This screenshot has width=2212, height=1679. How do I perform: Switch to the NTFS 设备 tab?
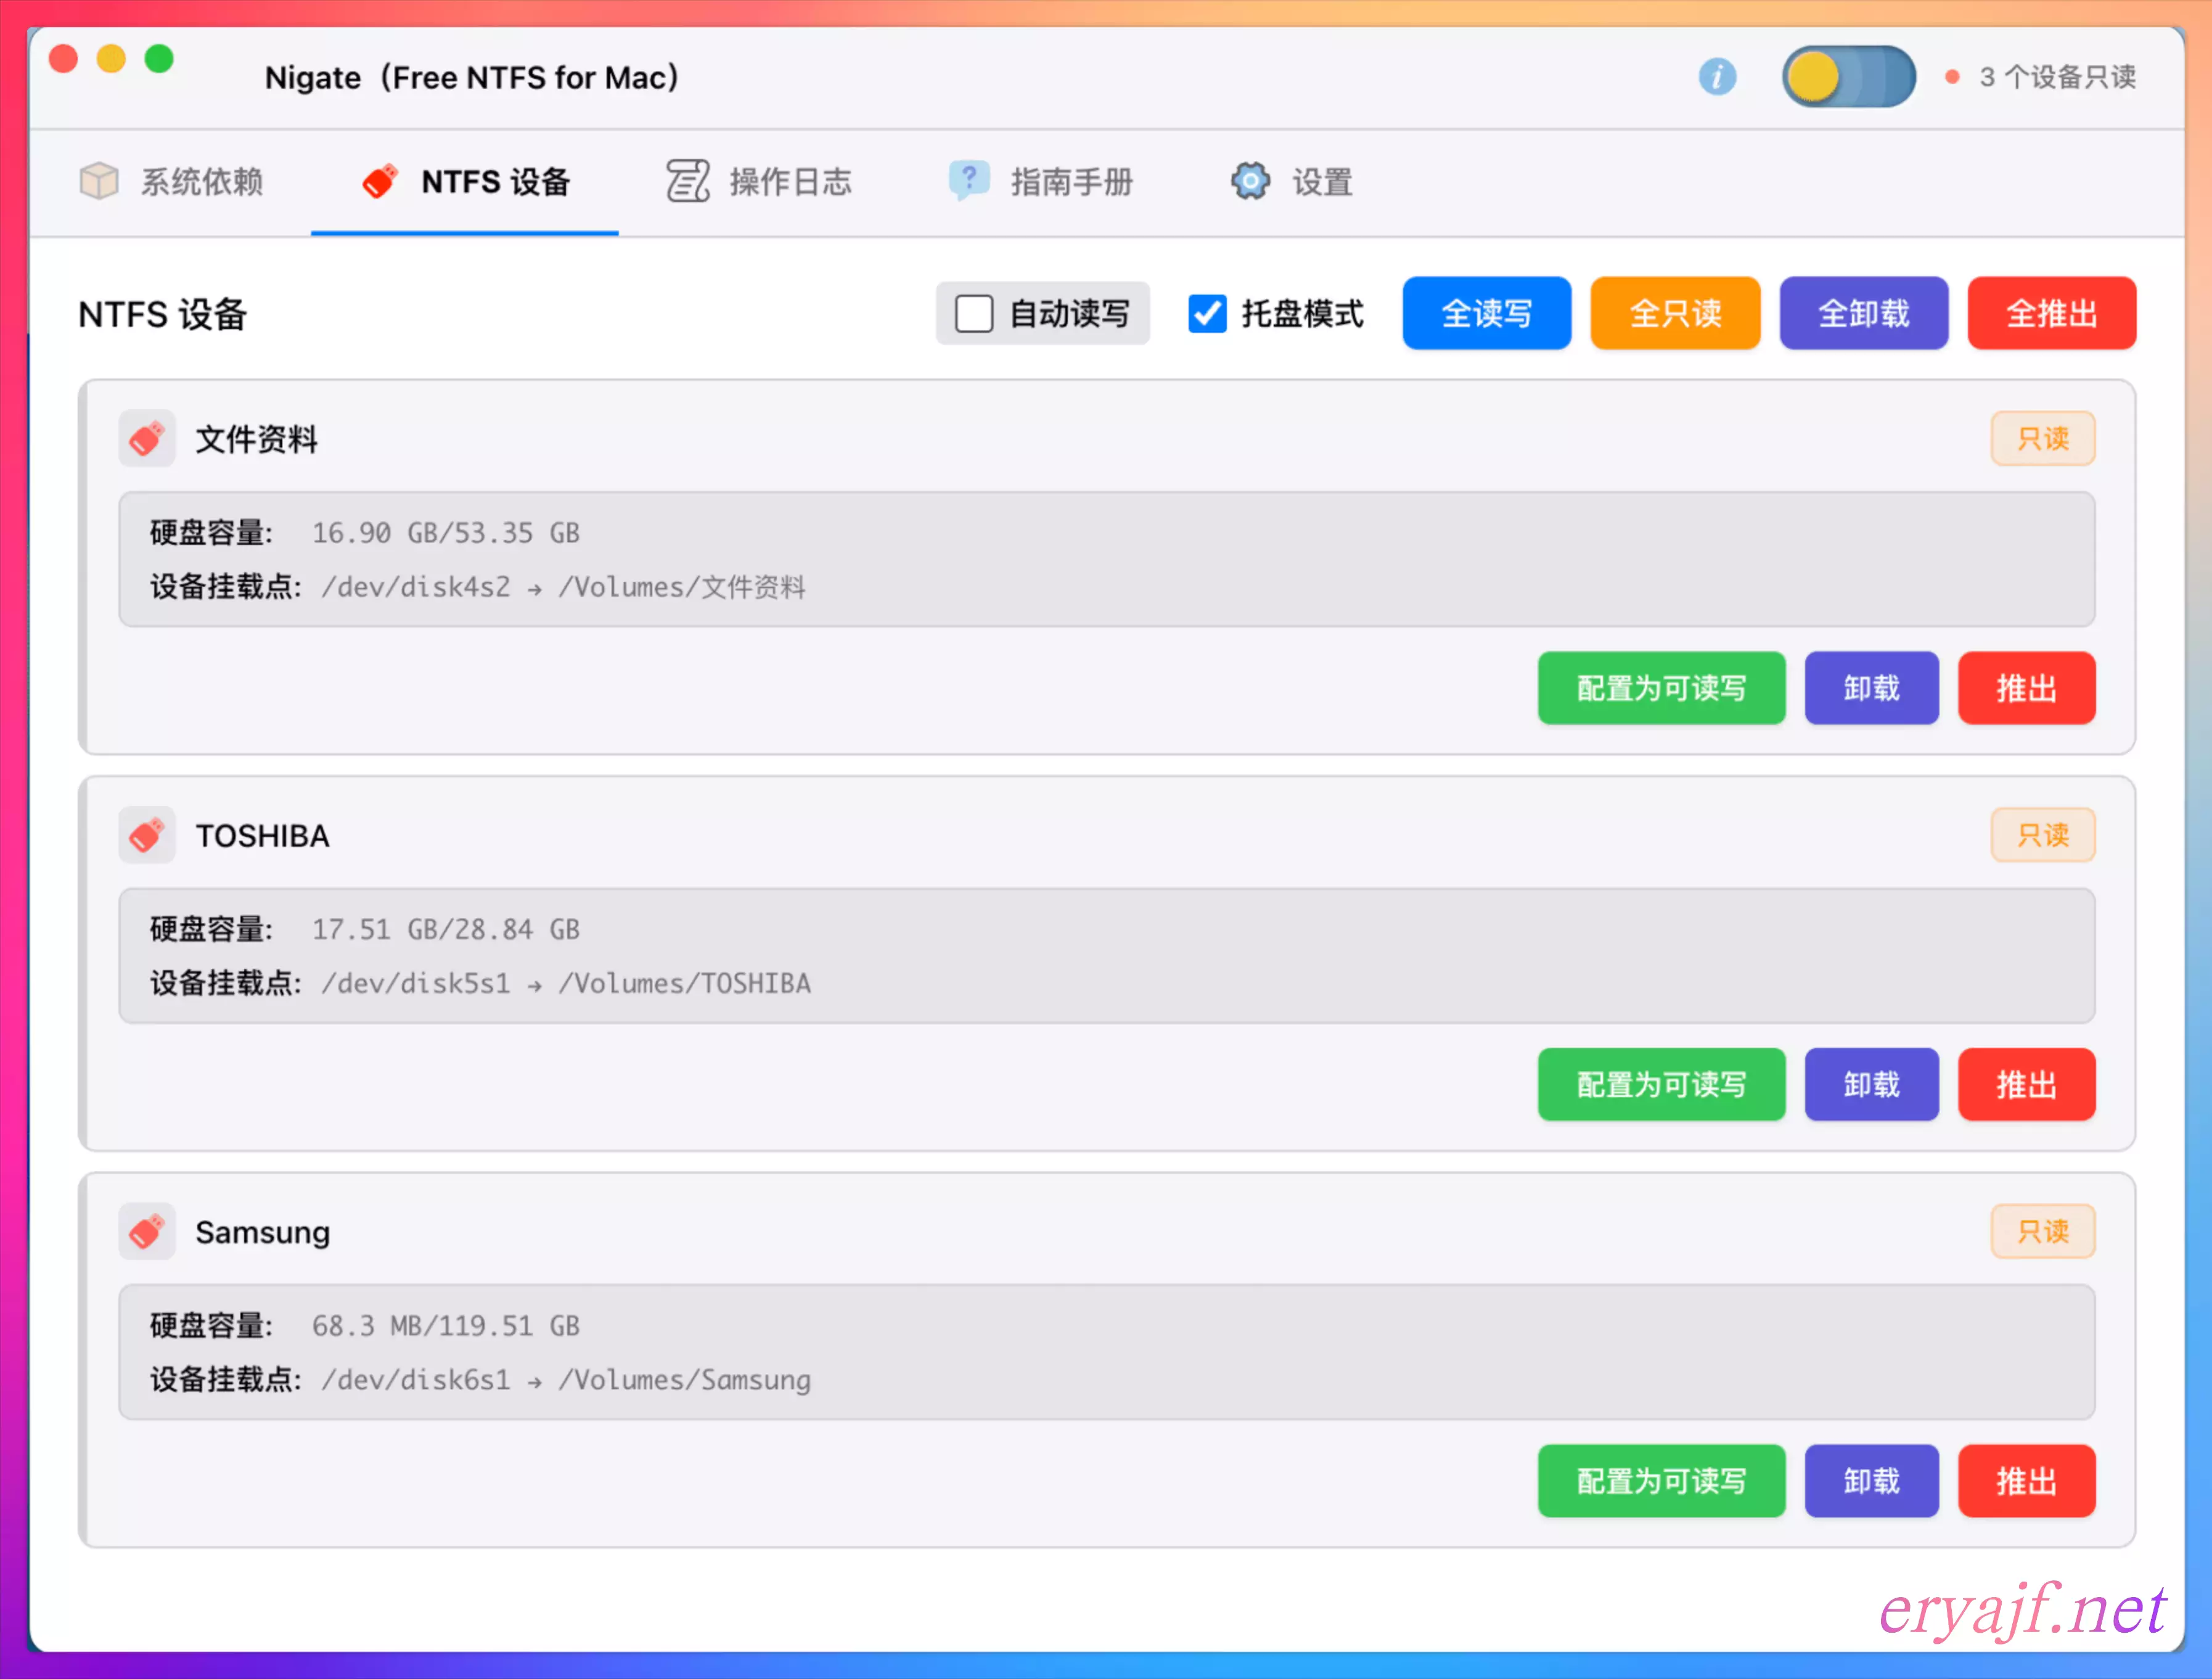pyautogui.click(x=465, y=182)
